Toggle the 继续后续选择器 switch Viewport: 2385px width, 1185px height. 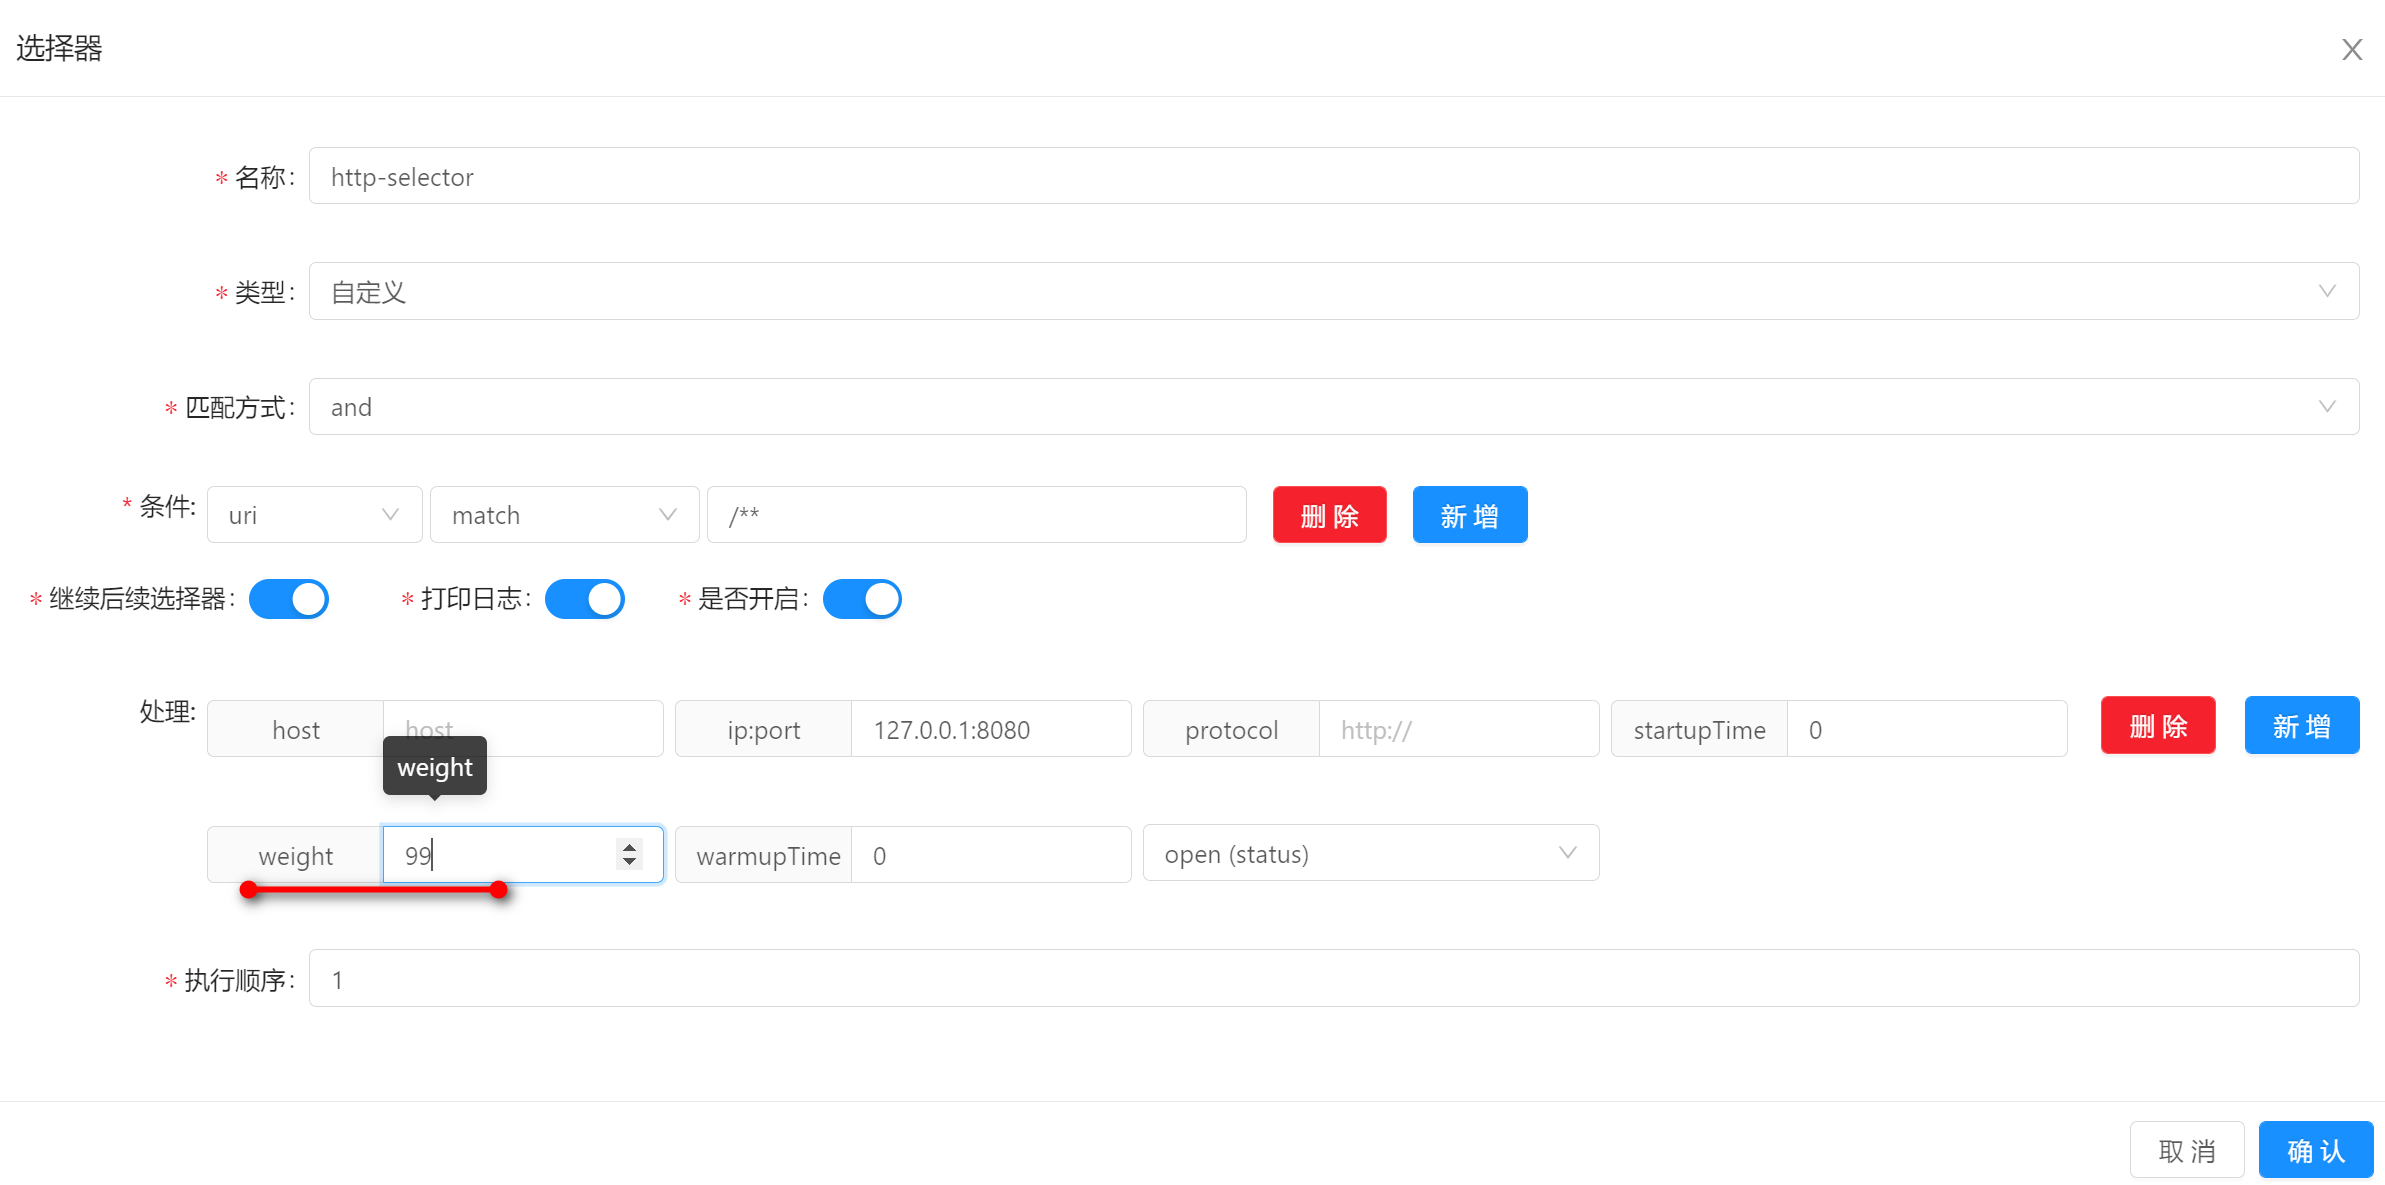pyautogui.click(x=289, y=599)
